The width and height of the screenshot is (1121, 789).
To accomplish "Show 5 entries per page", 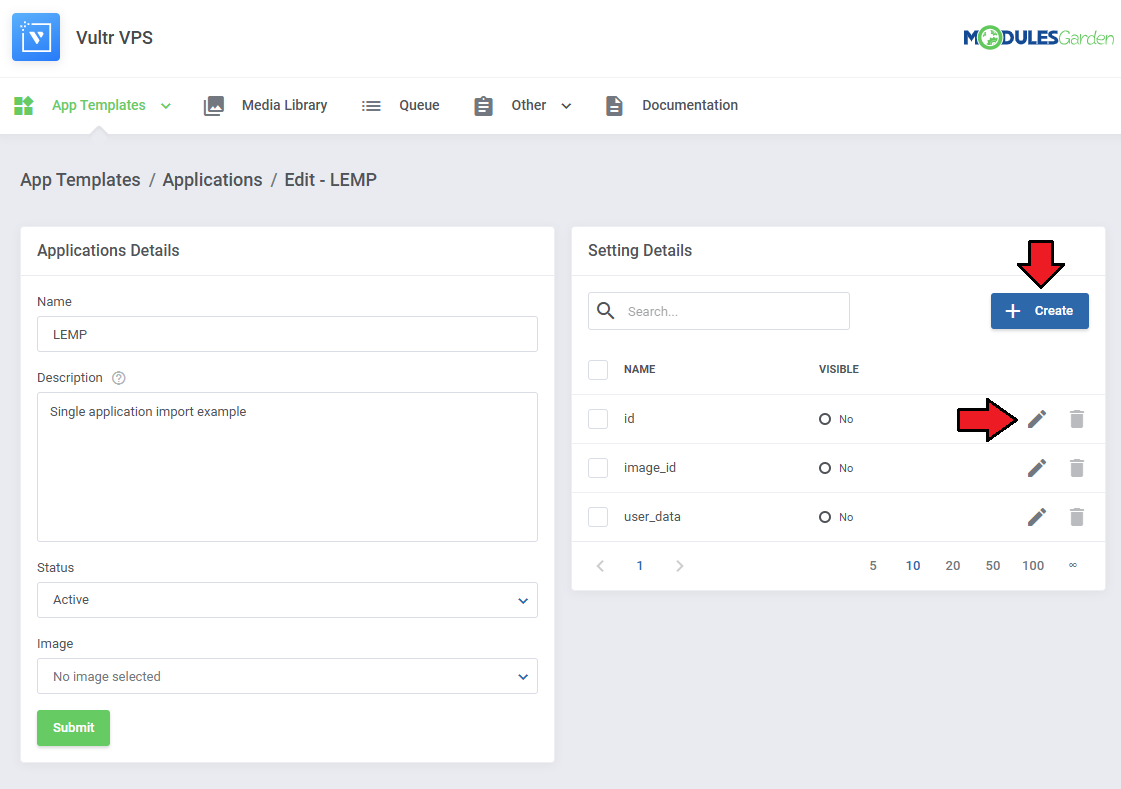I will pyautogui.click(x=873, y=566).
